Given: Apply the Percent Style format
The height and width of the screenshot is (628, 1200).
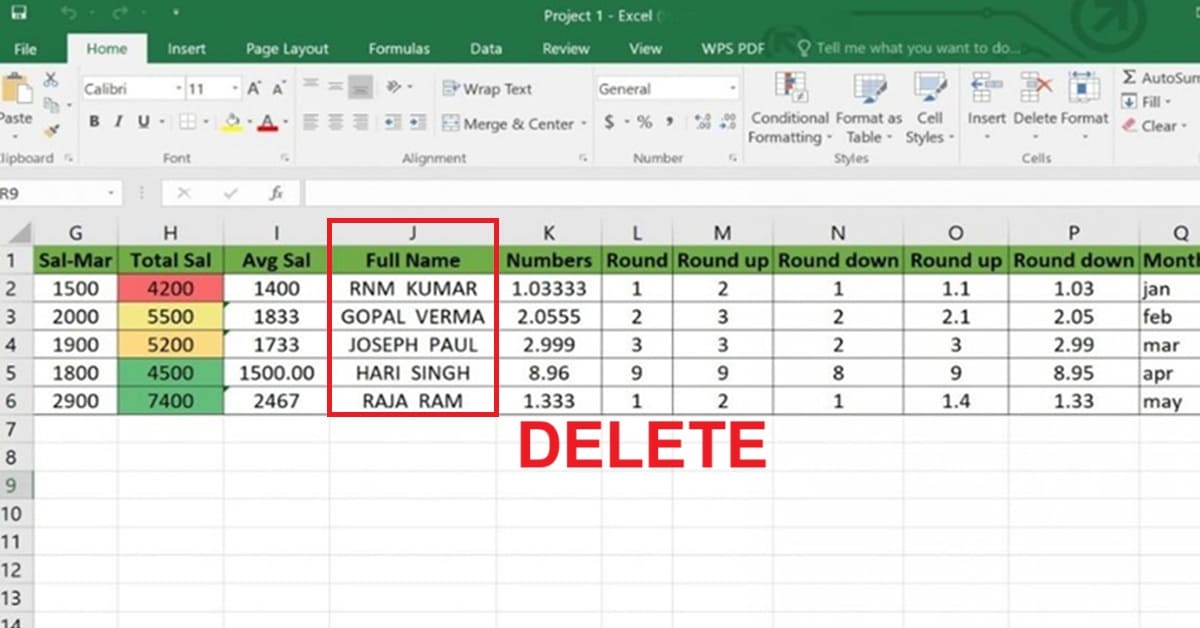Looking at the screenshot, I should 645,121.
